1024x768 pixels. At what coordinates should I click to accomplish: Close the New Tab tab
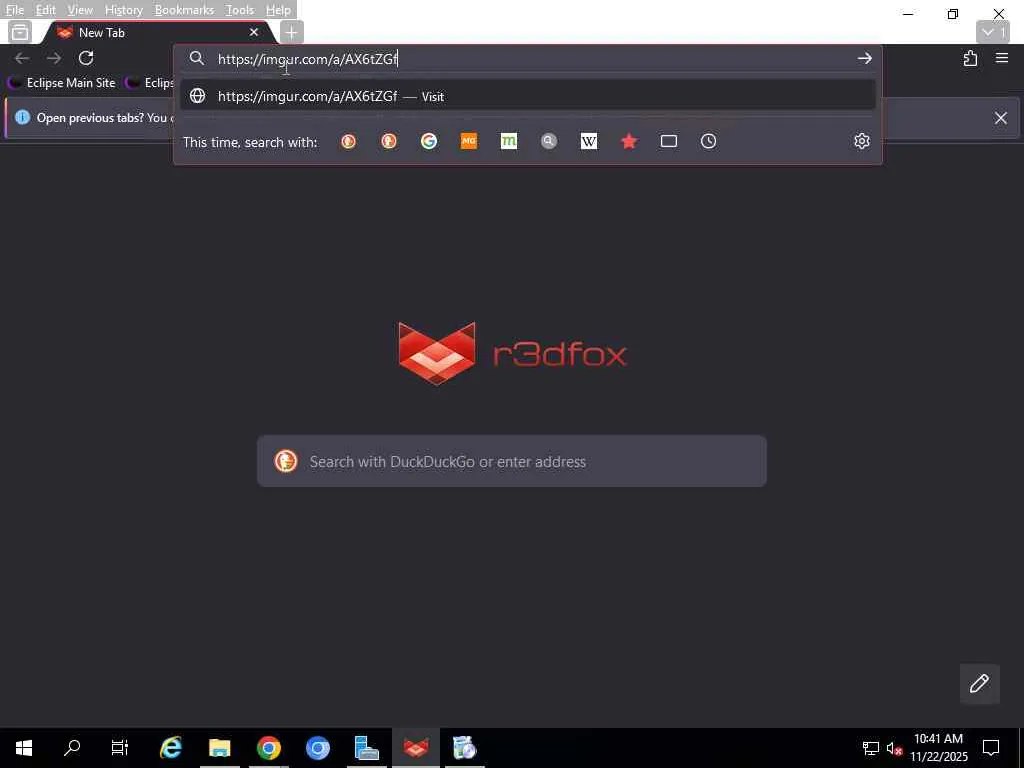tap(253, 32)
